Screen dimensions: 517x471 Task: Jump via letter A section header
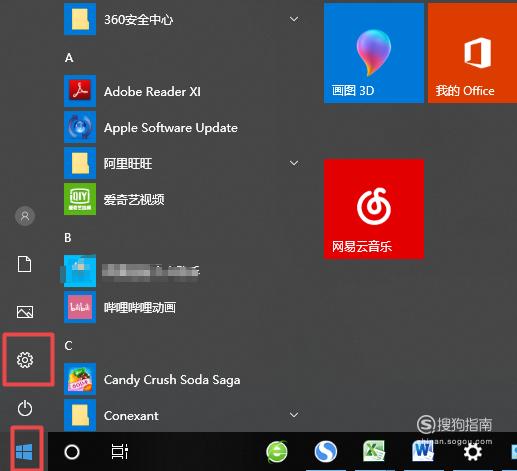click(69, 58)
